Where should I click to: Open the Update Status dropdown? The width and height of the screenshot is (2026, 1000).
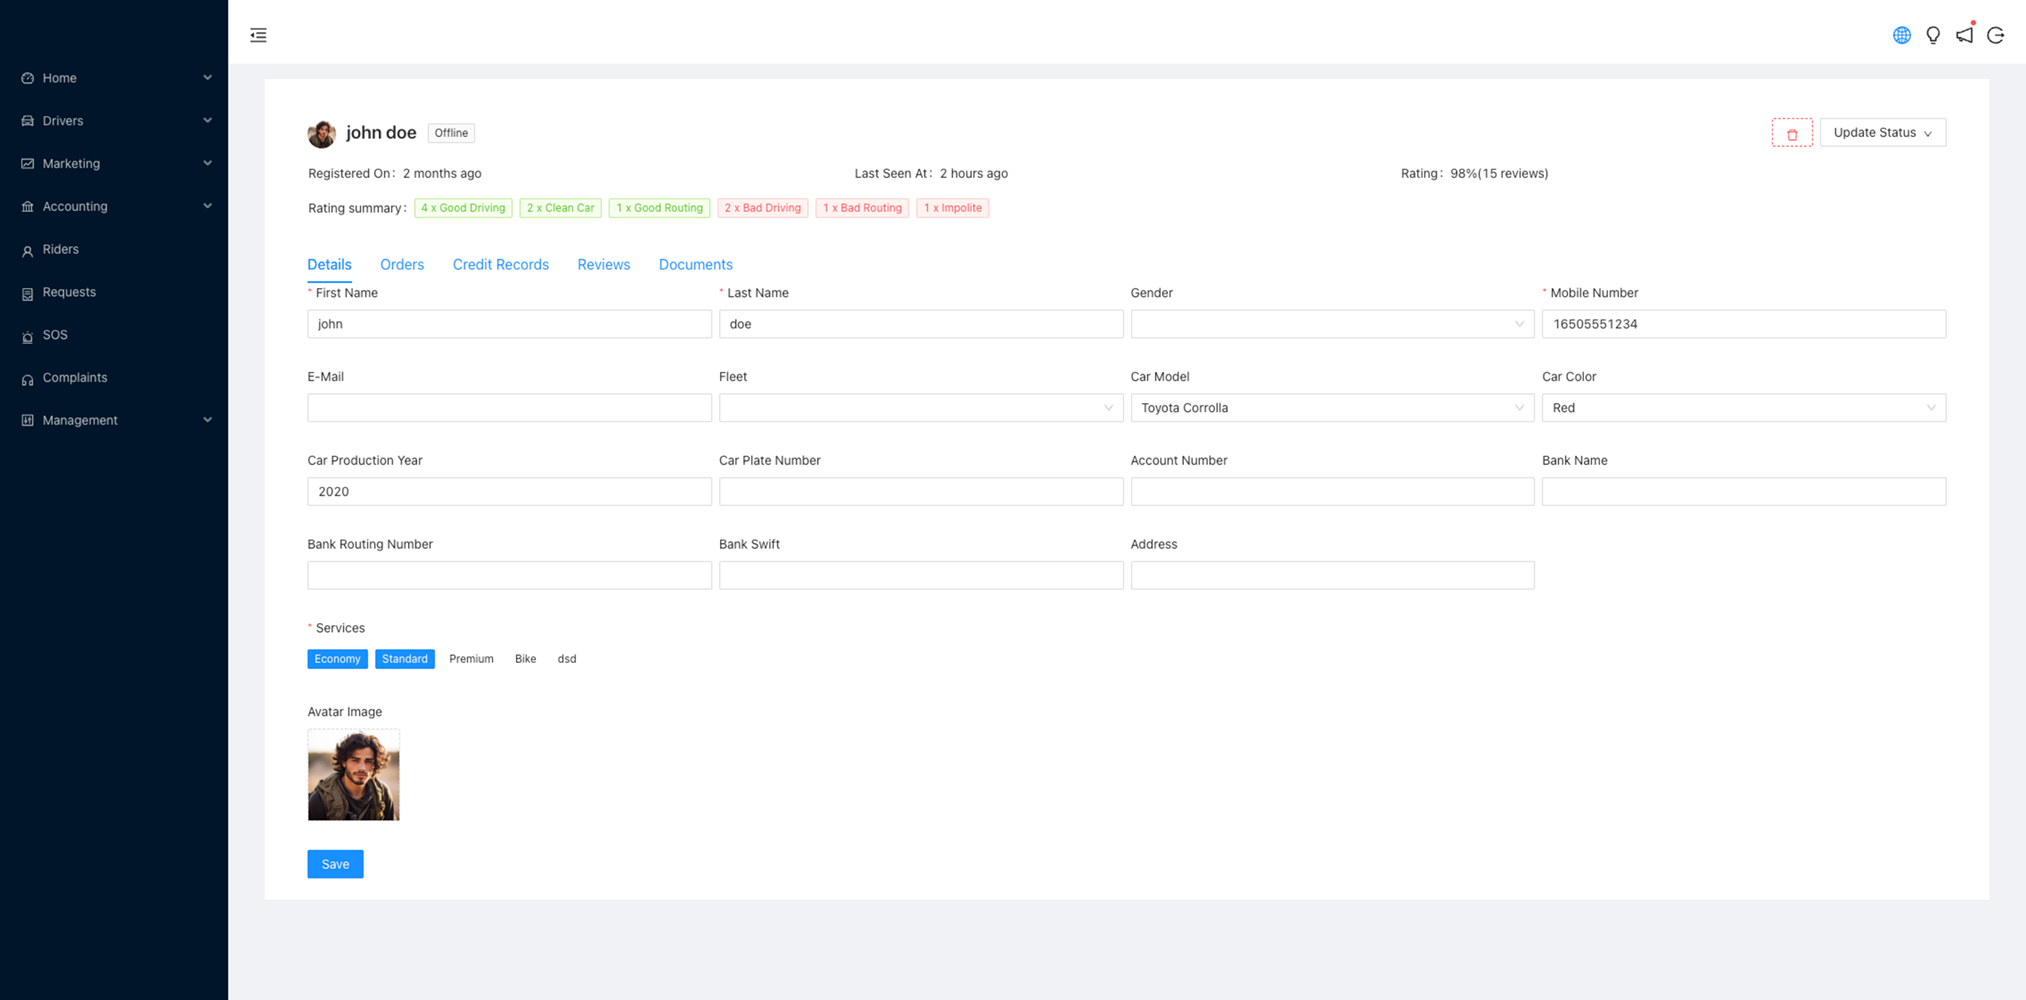pyautogui.click(x=1882, y=133)
